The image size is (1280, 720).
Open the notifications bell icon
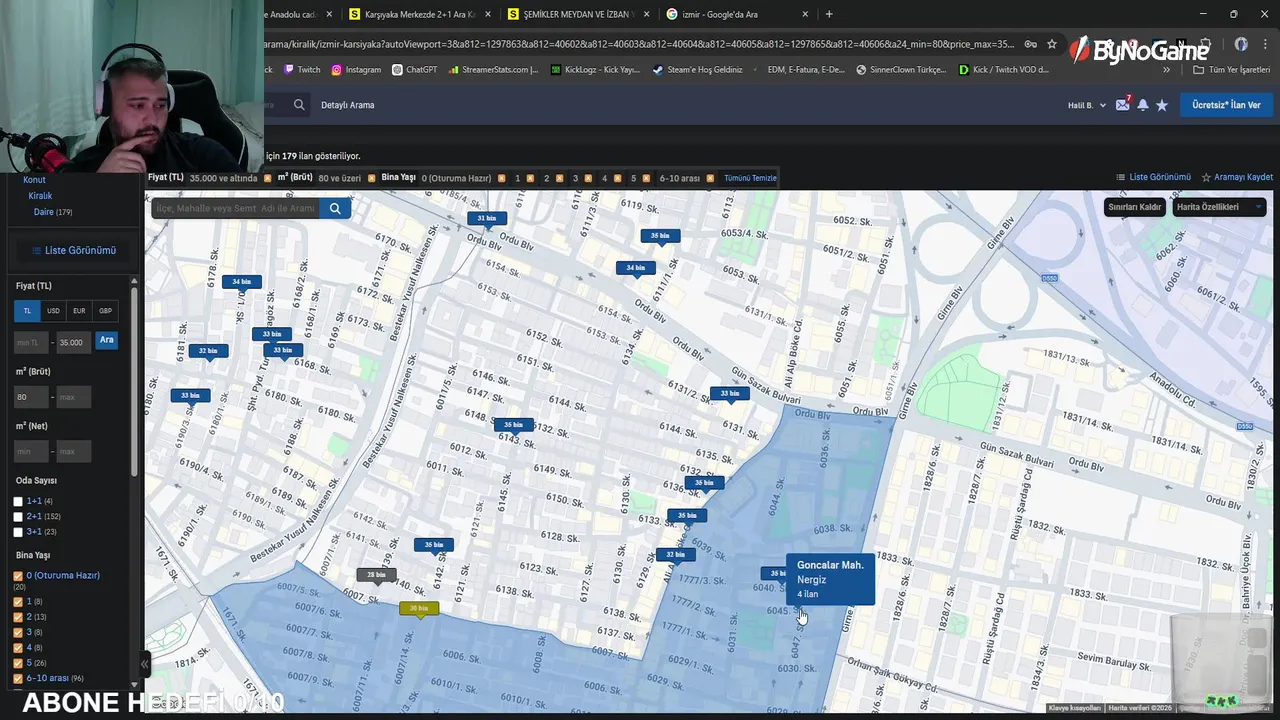pos(1143,105)
